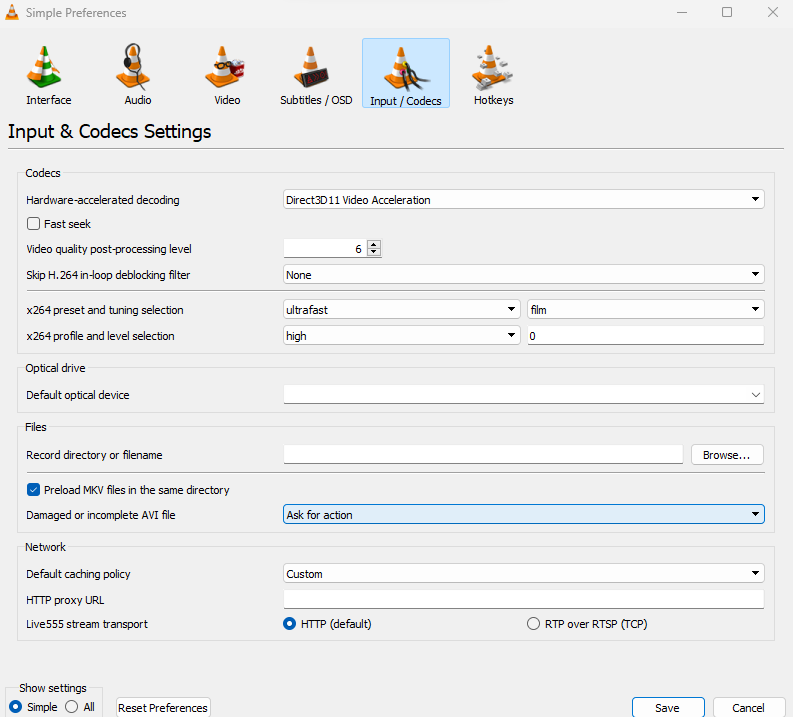Cancel the preferences dialog

tap(748, 707)
